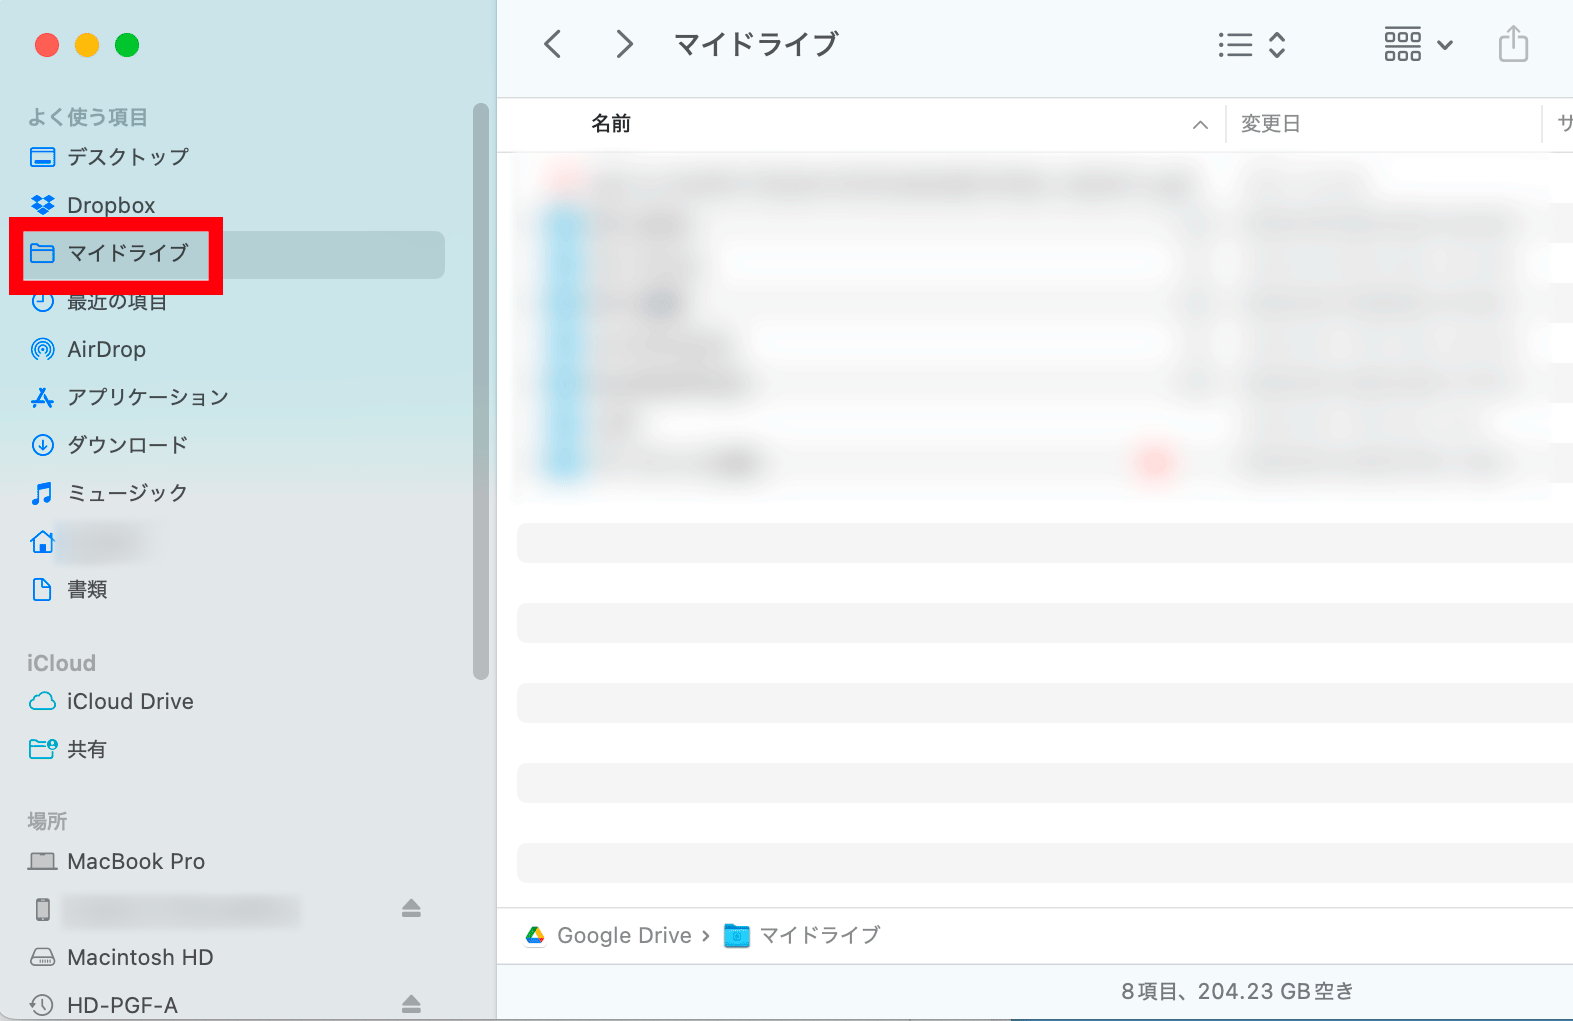Open Macintosh HD sidebar label
This screenshot has height=1021, width=1573.
140,957
